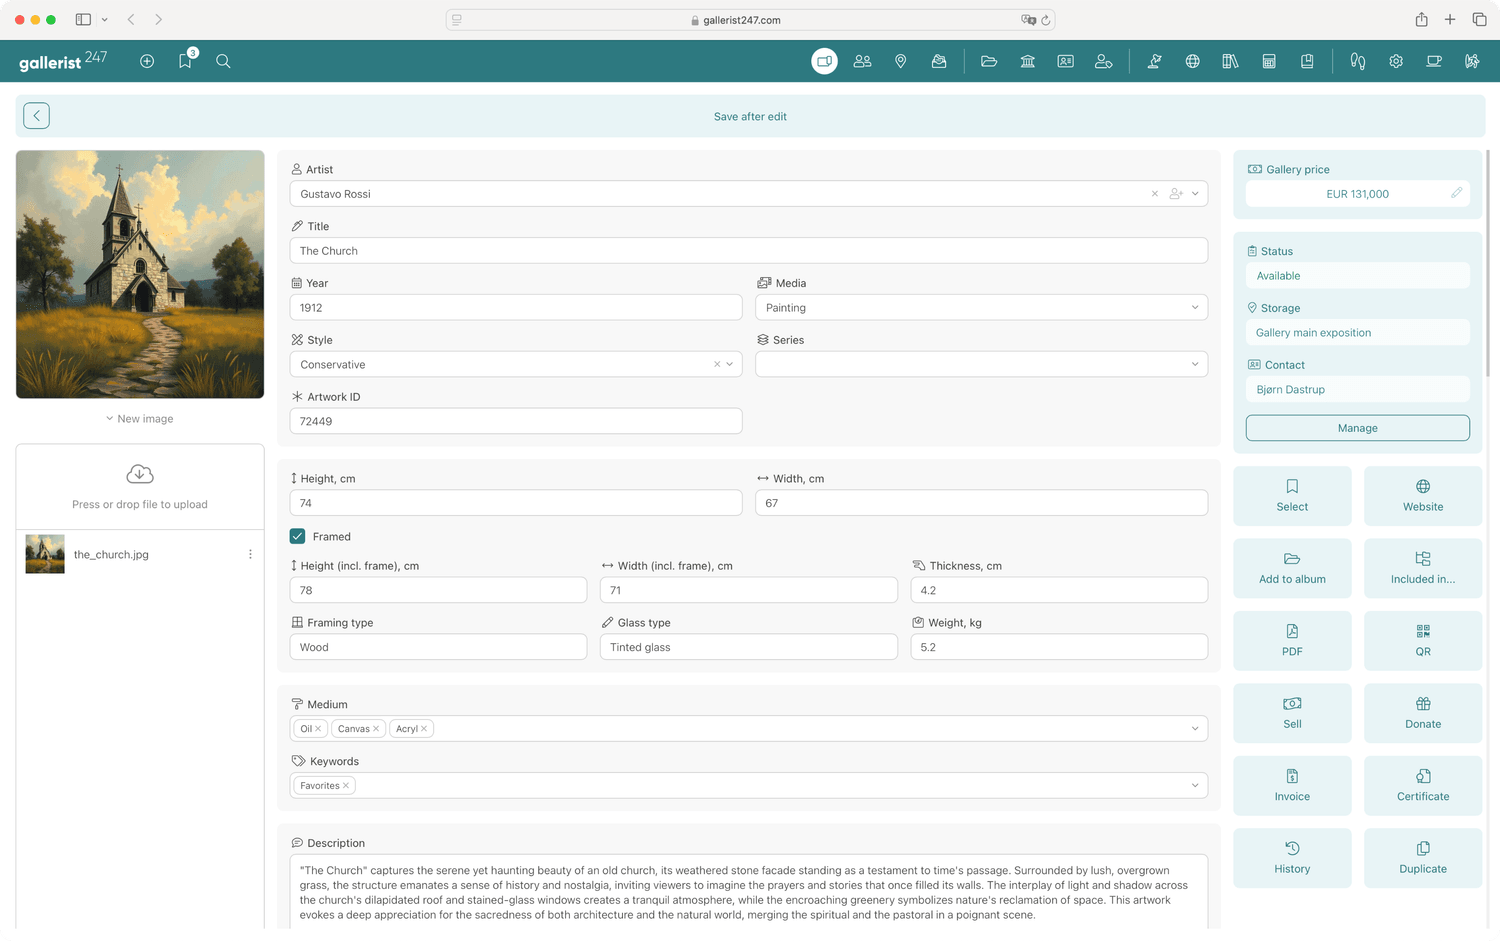1500x941 pixels.
Task: Remove the Favorites keyword tag
Action: pyautogui.click(x=346, y=786)
